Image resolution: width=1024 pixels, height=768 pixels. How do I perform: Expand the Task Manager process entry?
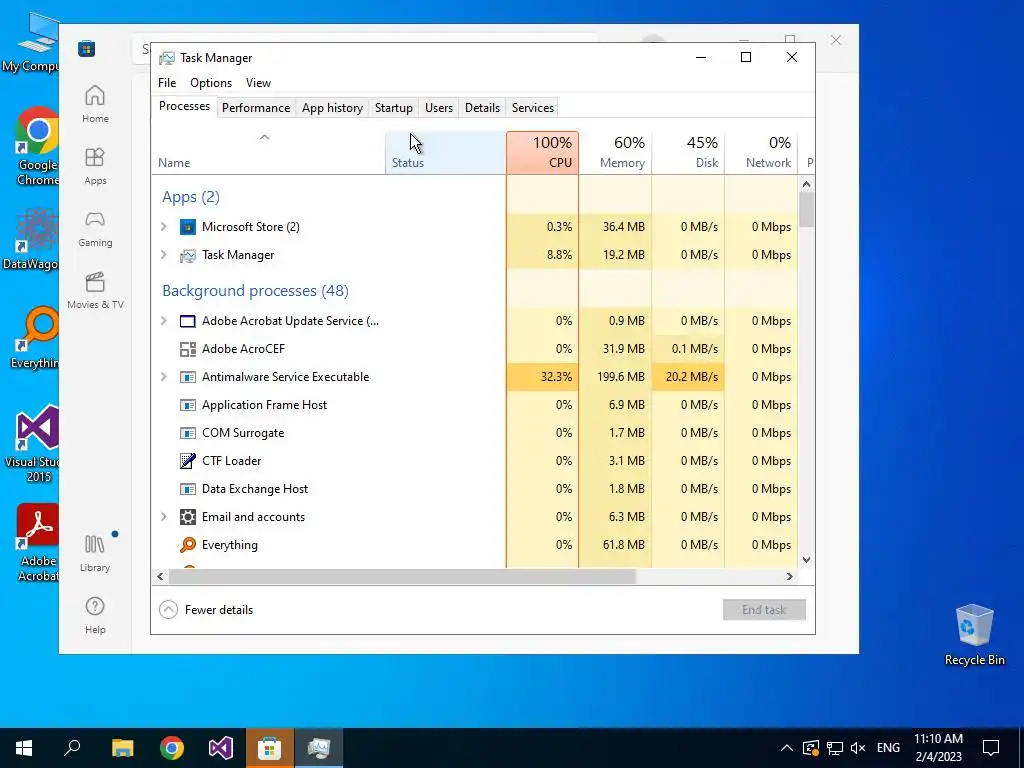164,255
